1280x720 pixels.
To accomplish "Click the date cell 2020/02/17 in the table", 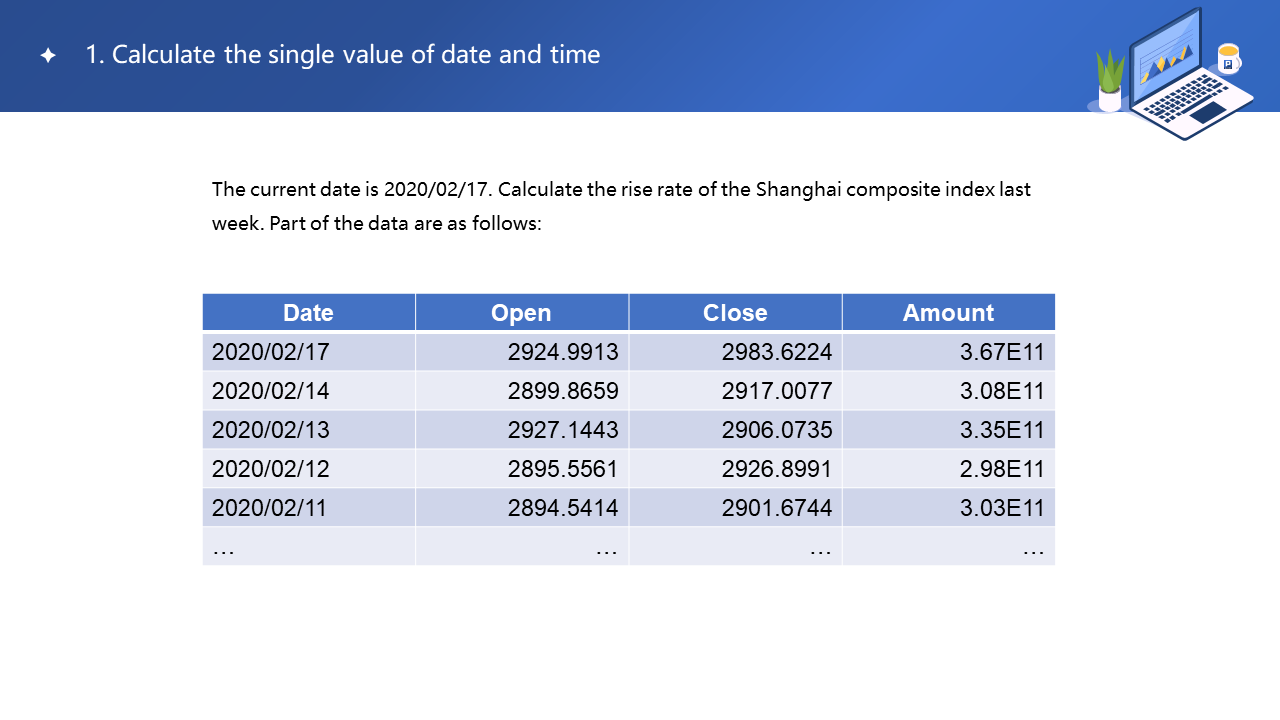I will pos(308,351).
